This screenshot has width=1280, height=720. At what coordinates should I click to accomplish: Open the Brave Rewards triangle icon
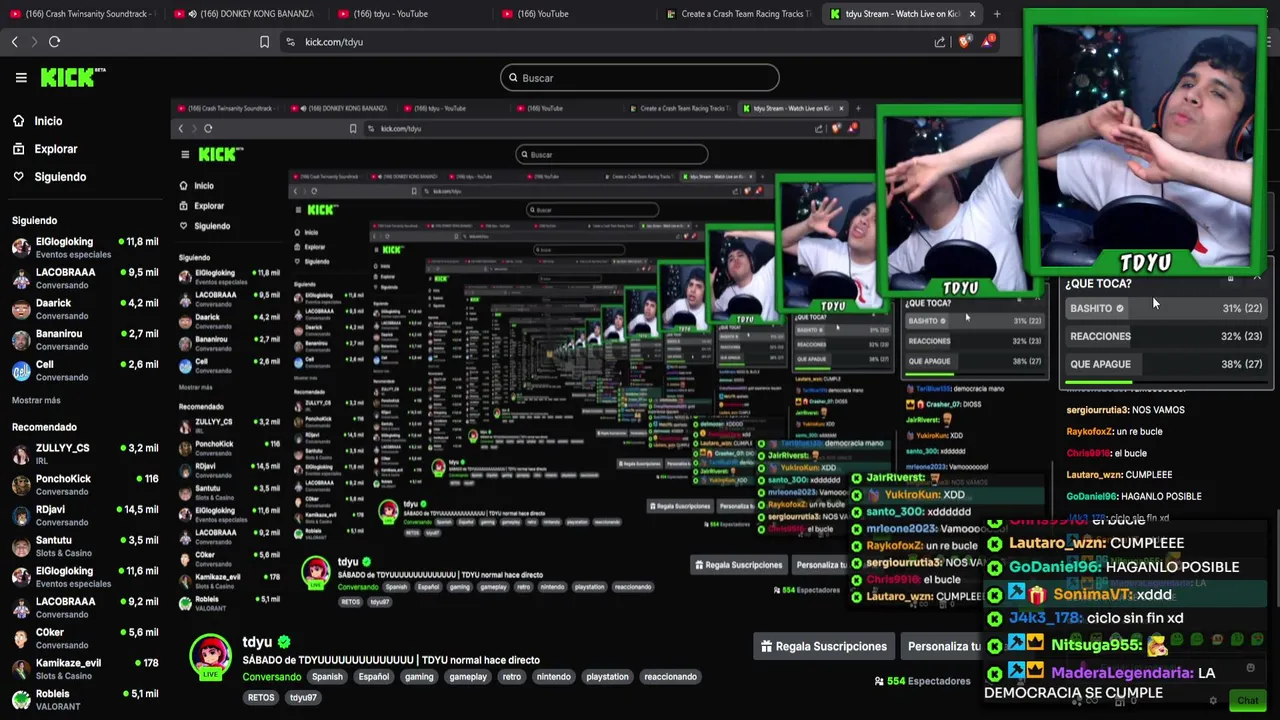(x=988, y=41)
